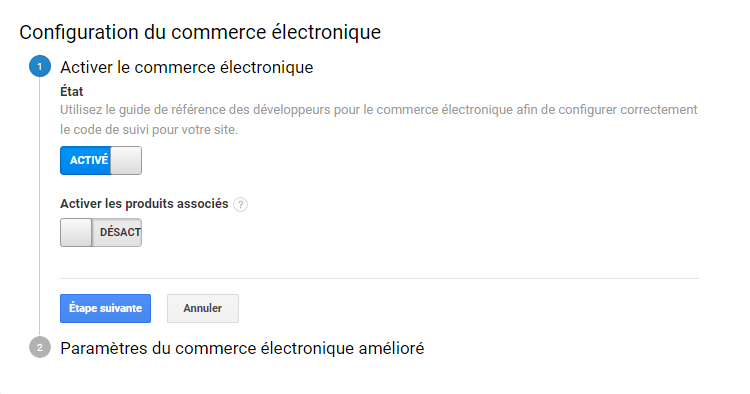The image size is (750, 394).
Task: Click the blue ACTIVÉ text on the switch
Action: pyautogui.click(x=89, y=160)
